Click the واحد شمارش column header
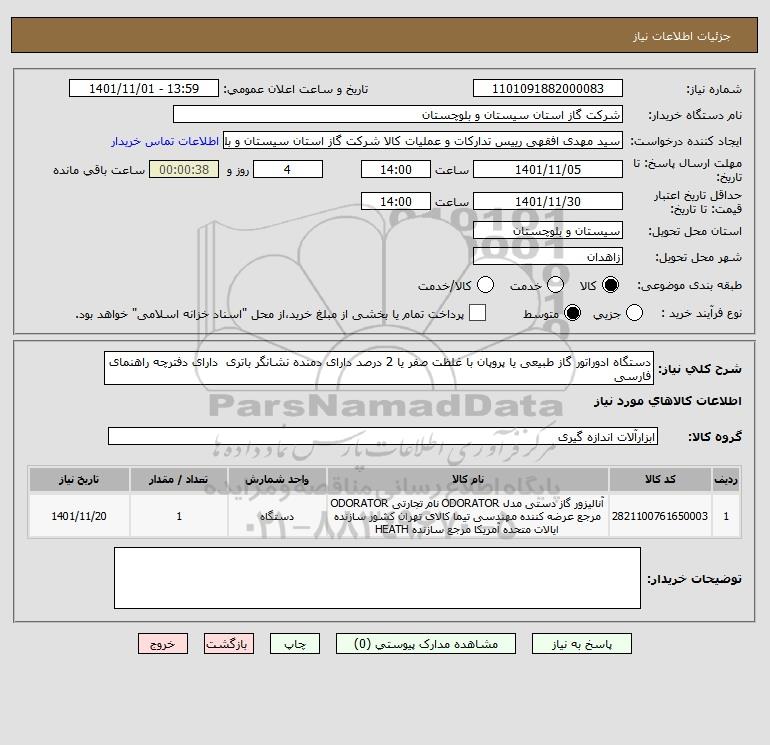This screenshot has height=745, width=770. [277, 479]
